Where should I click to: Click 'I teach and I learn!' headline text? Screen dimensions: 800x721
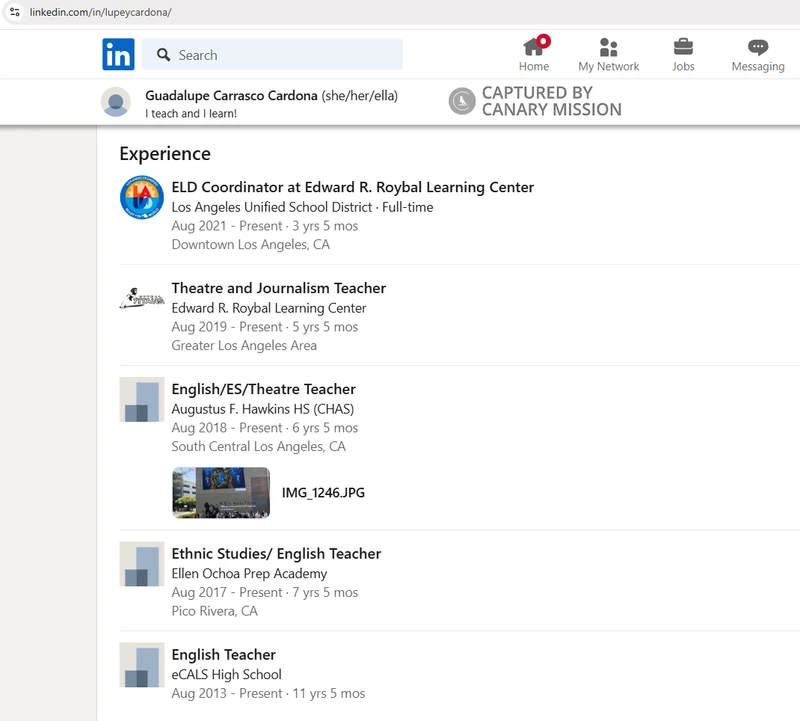191,113
